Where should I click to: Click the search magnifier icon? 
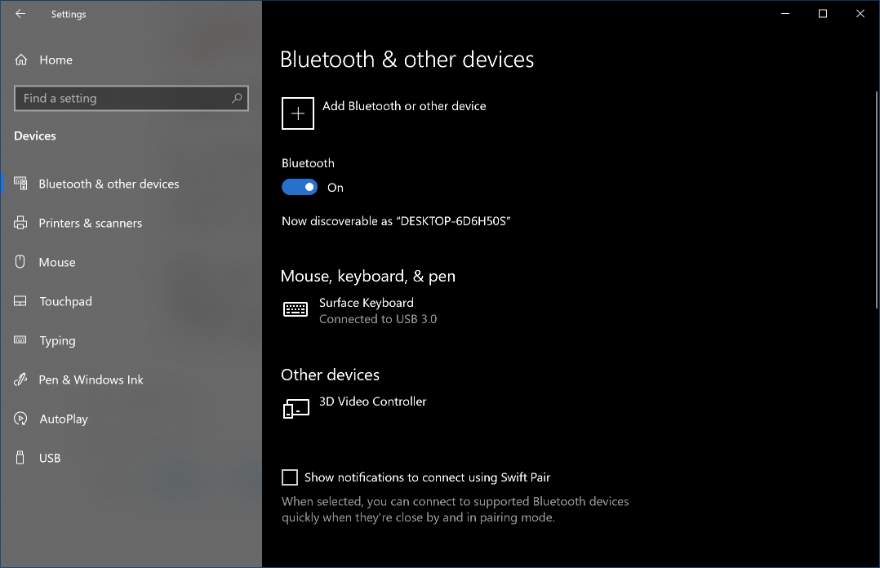click(x=237, y=98)
